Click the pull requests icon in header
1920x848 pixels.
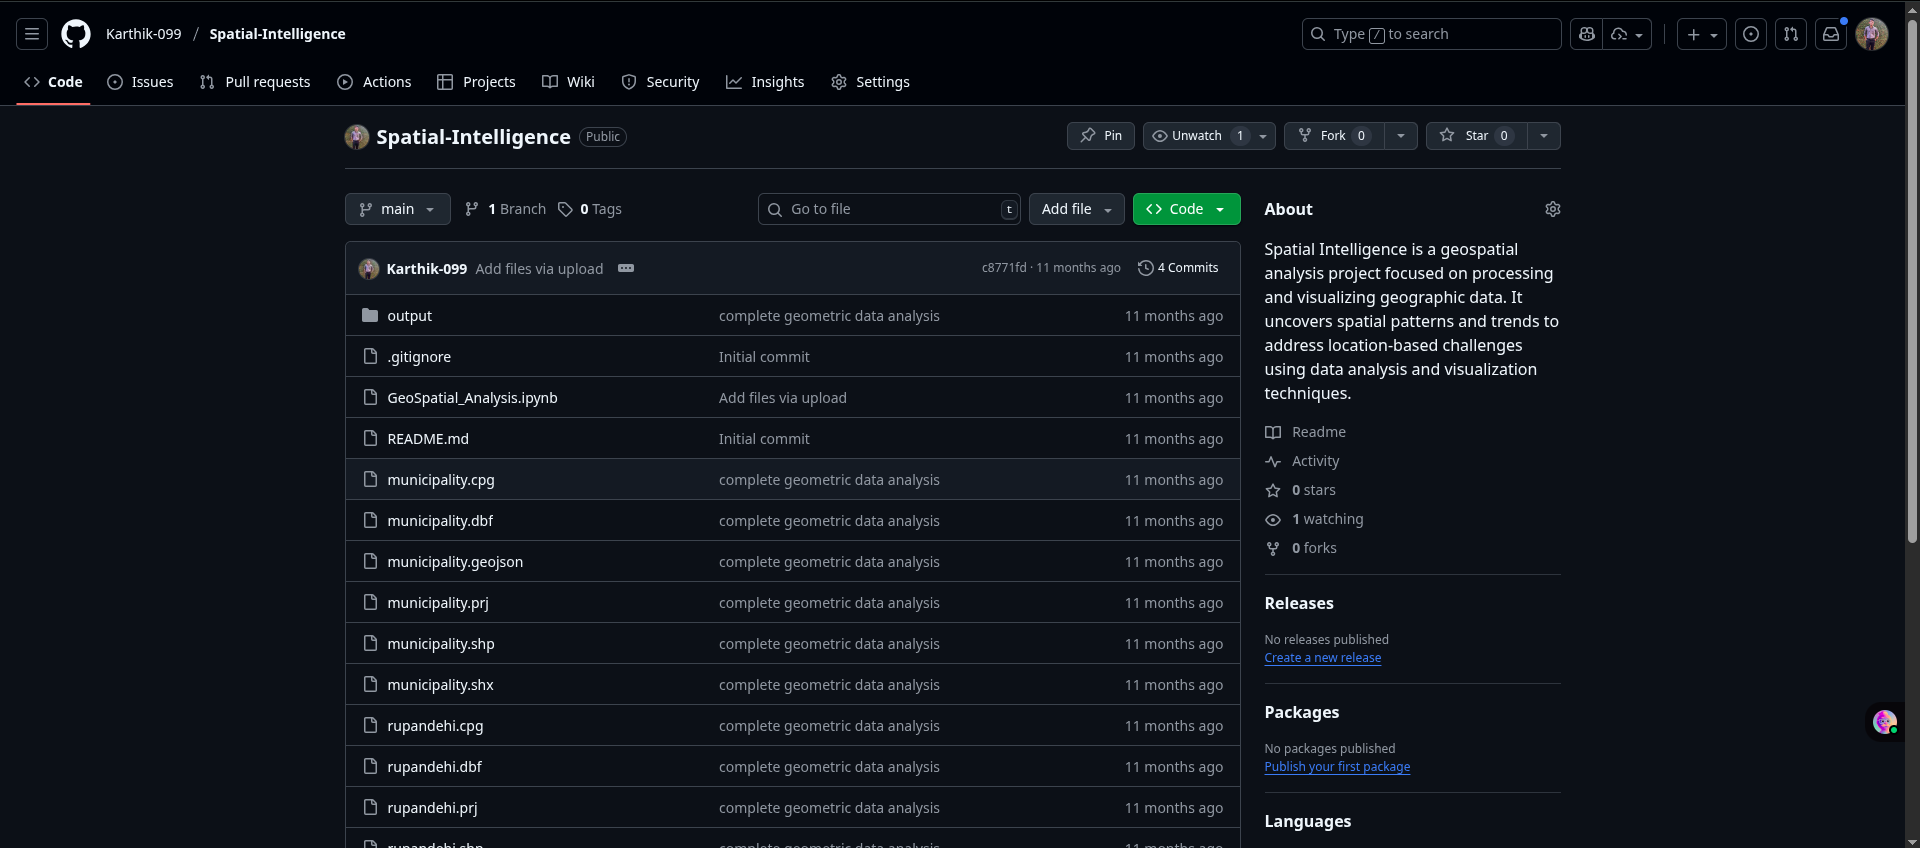[x=1791, y=34]
